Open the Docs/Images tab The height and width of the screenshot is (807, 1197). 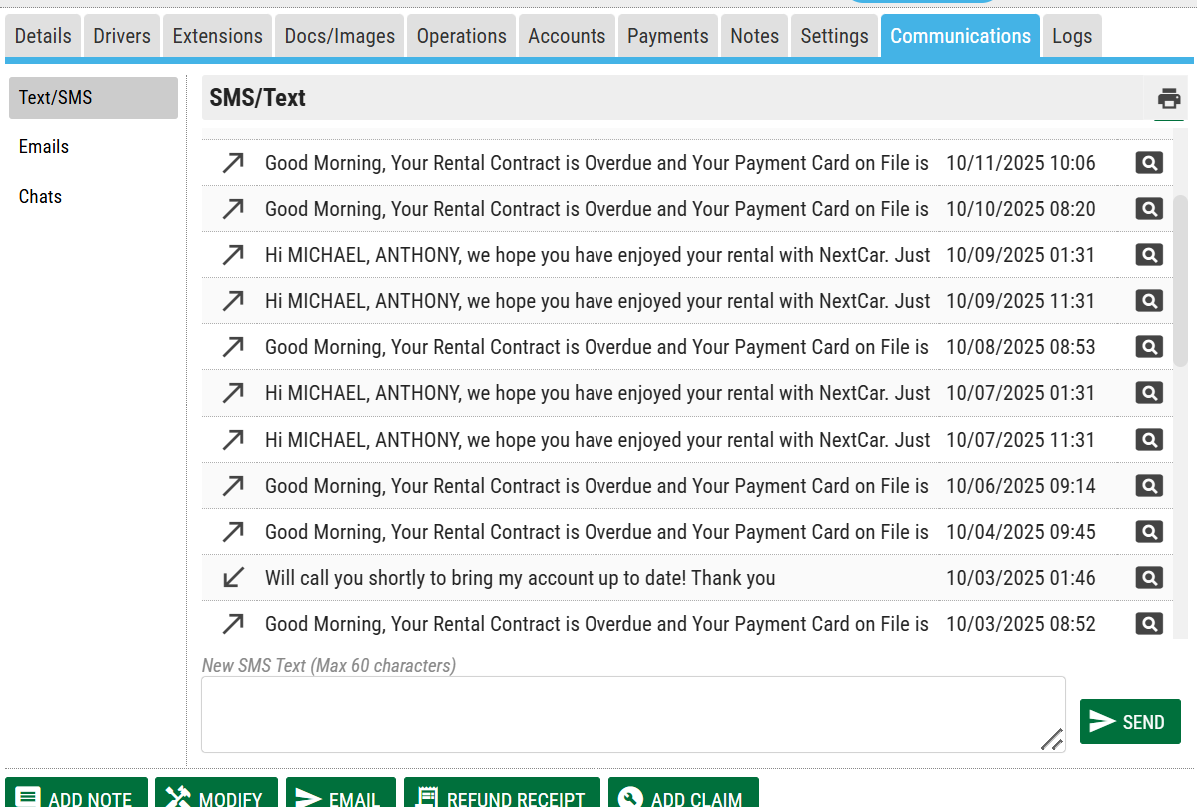(x=339, y=36)
